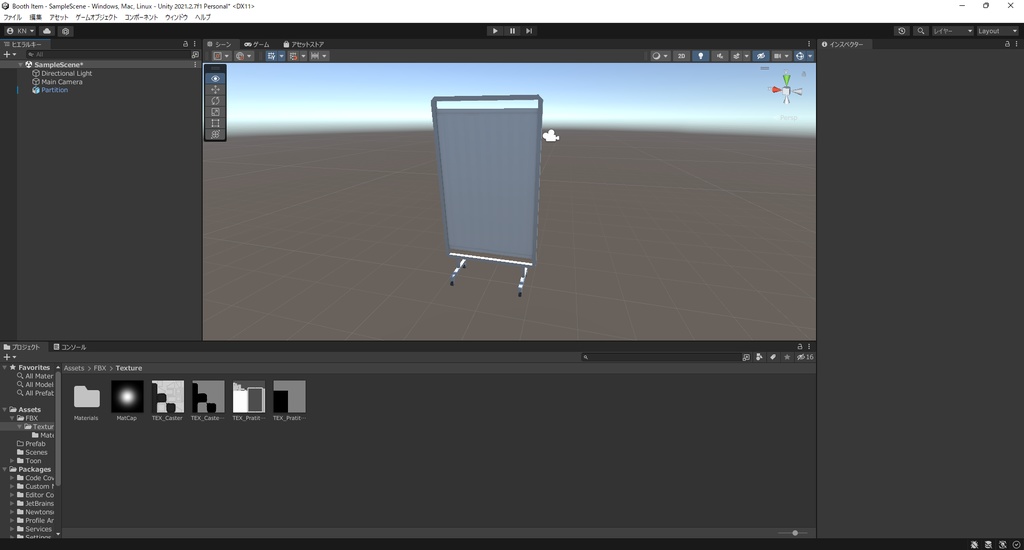Go to Assets in breadcrumb path
Screen dimensions: 1024x550
click(74, 368)
